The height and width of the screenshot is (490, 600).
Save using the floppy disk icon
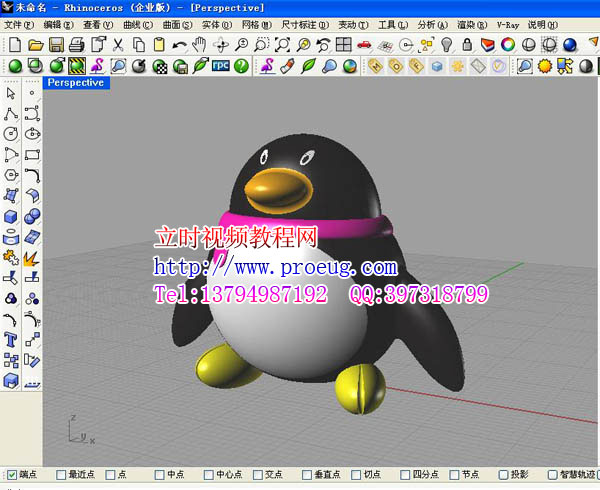click(x=56, y=45)
